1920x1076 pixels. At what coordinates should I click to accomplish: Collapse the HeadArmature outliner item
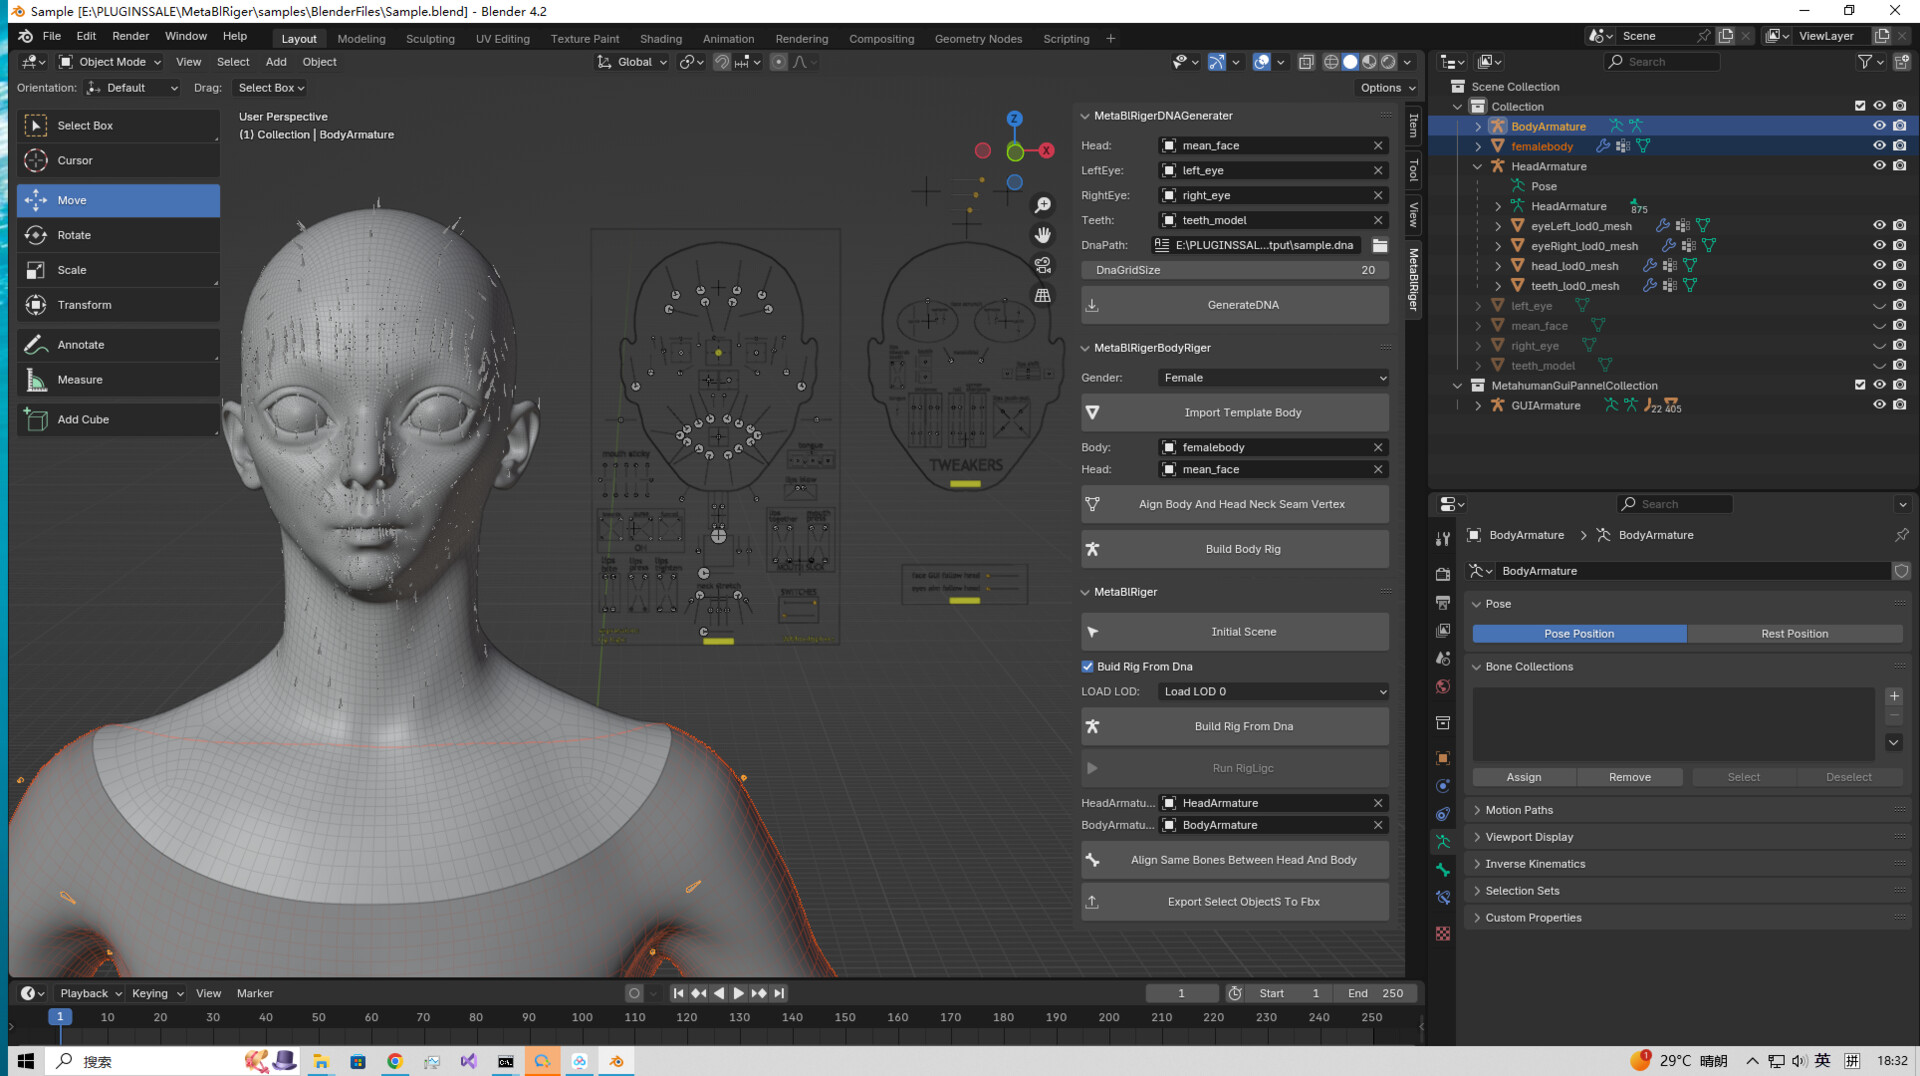tap(1478, 166)
